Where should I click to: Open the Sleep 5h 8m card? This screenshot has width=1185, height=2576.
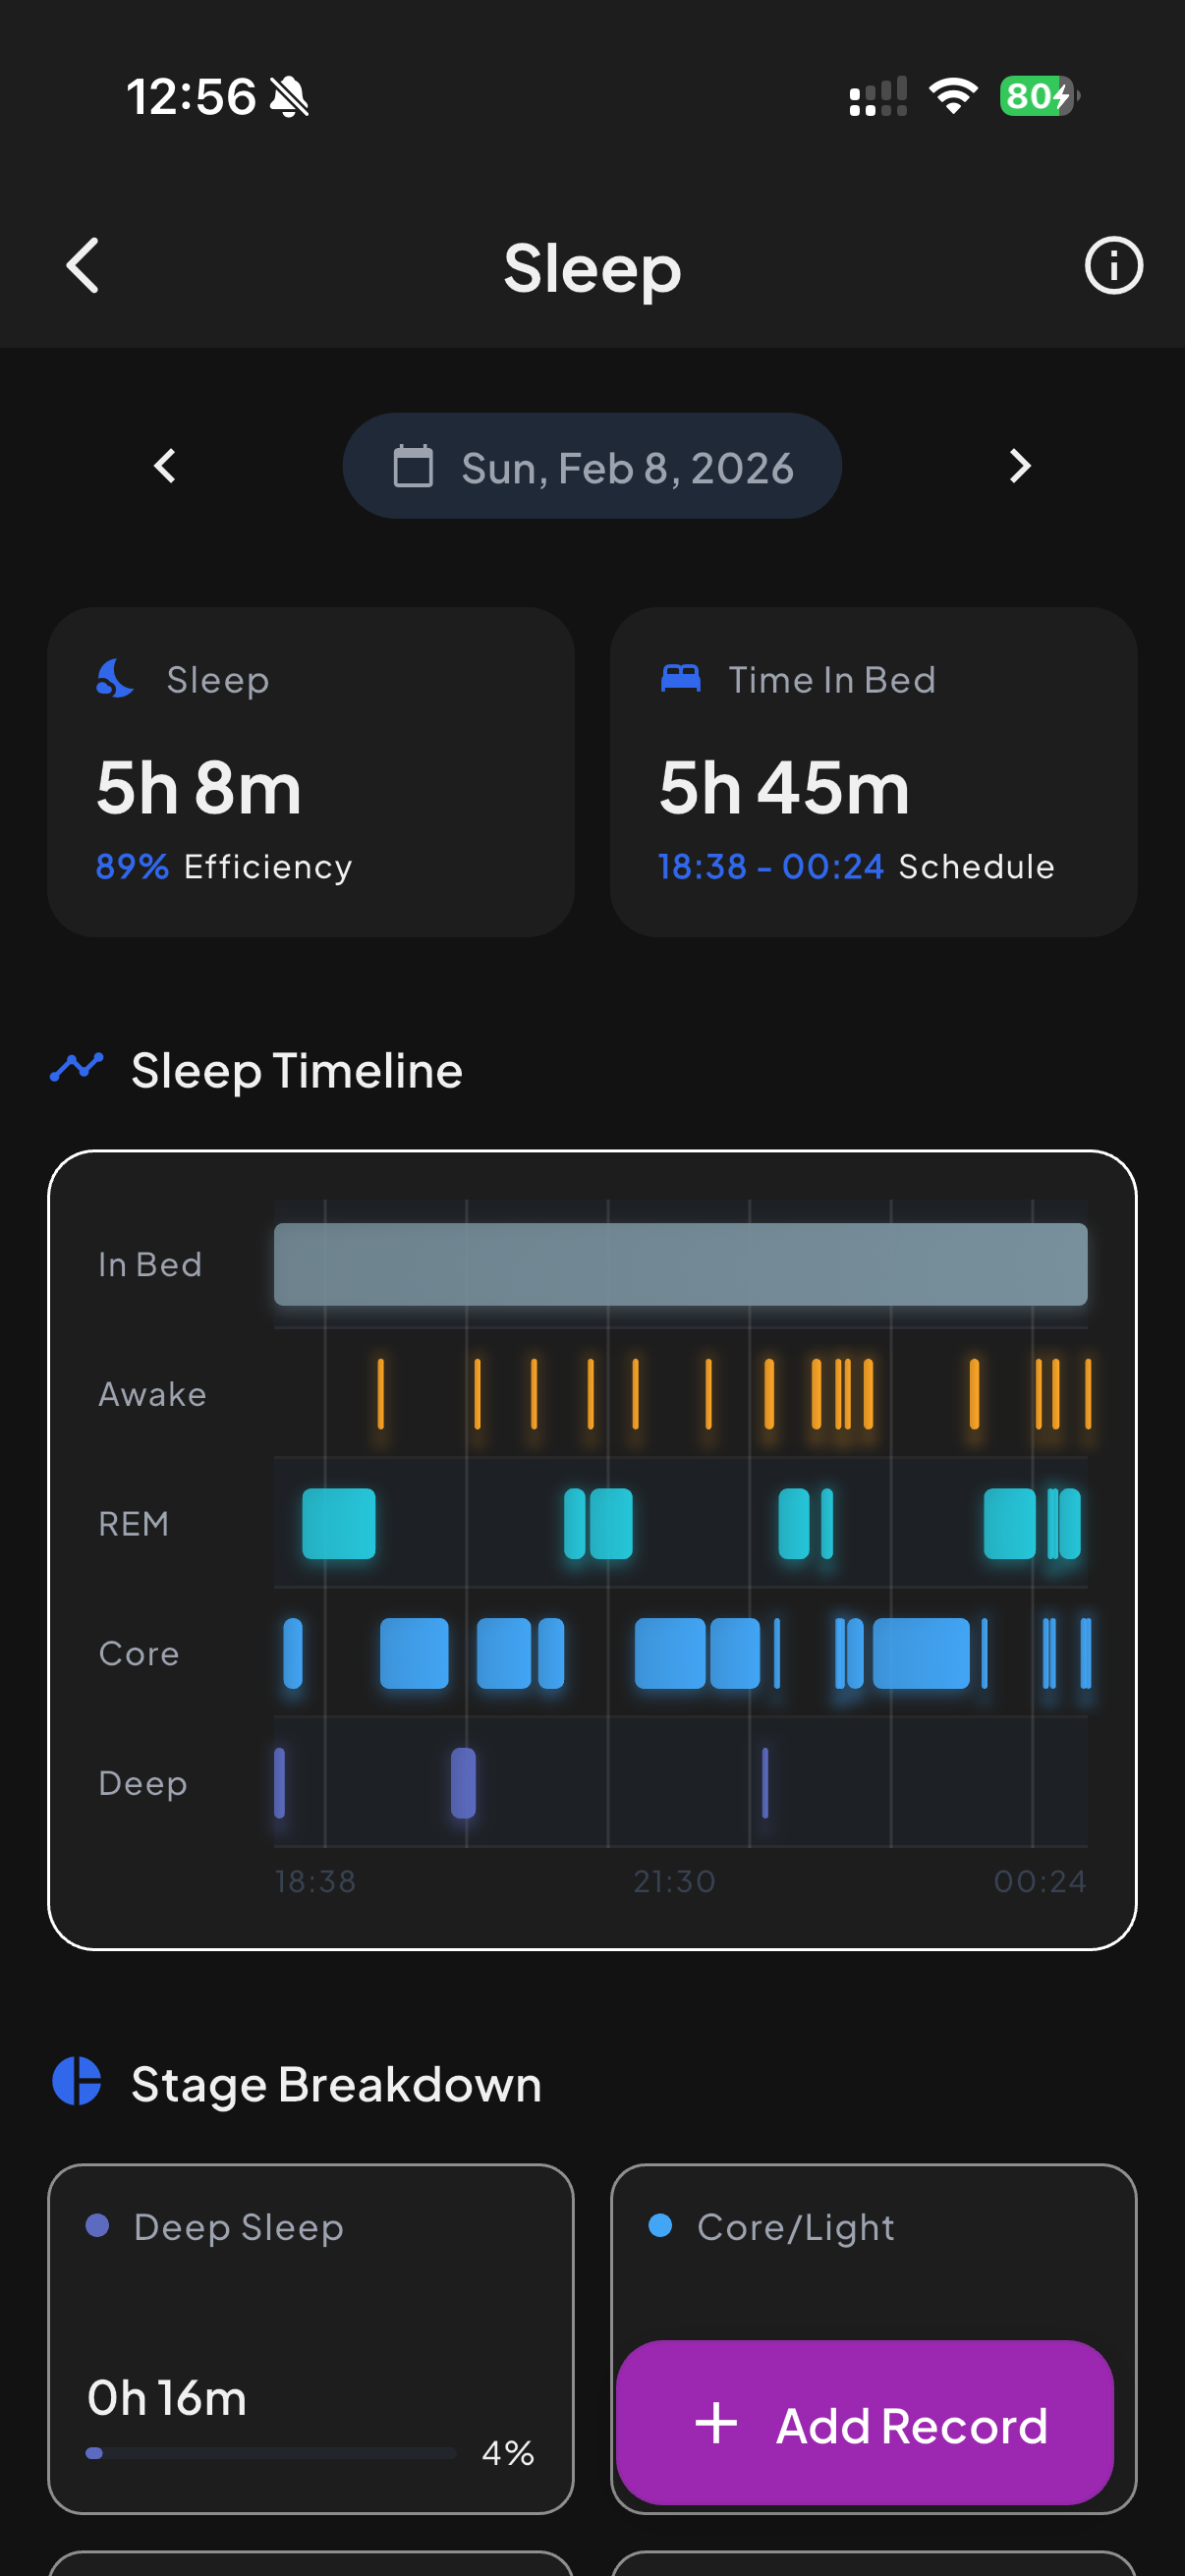pyautogui.click(x=311, y=772)
